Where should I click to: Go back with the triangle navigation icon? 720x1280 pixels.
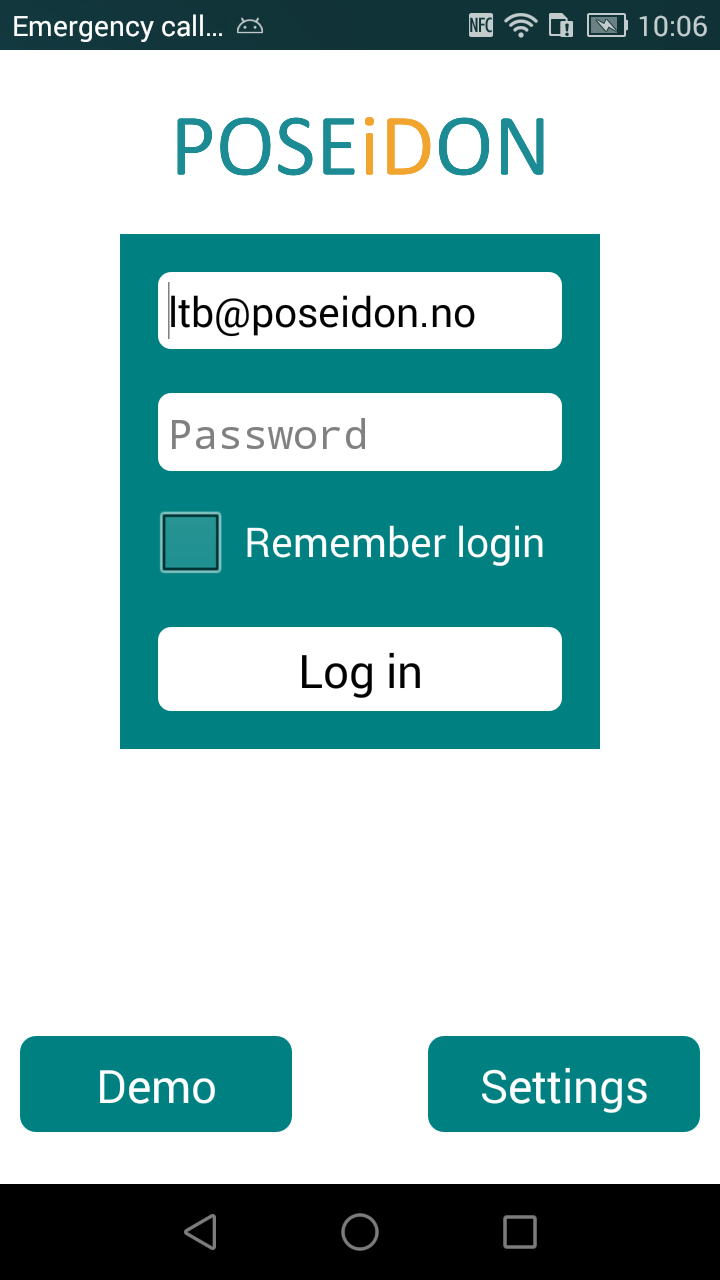(x=200, y=1232)
